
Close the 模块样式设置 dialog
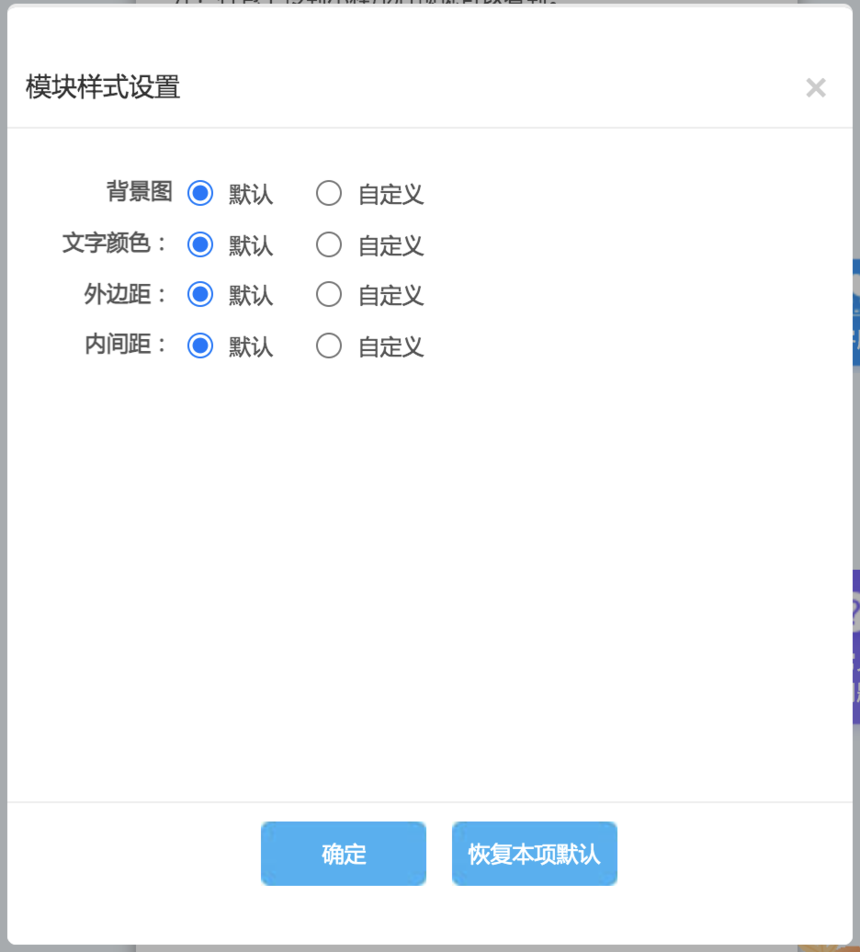point(816,88)
